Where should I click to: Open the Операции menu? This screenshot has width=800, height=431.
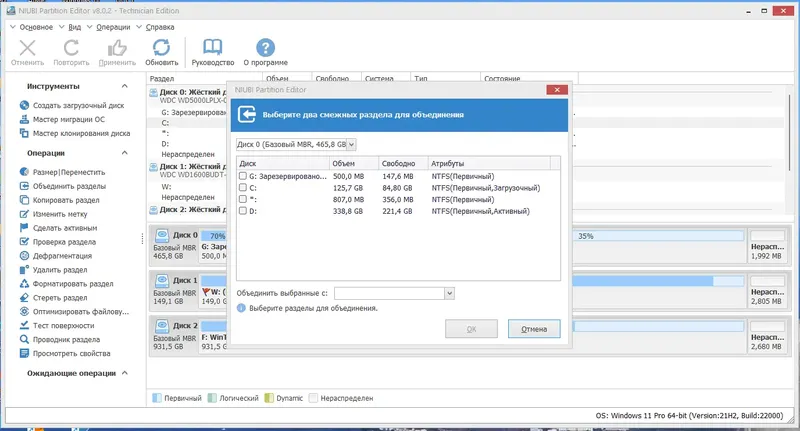pyautogui.click(x=113, y=27)
